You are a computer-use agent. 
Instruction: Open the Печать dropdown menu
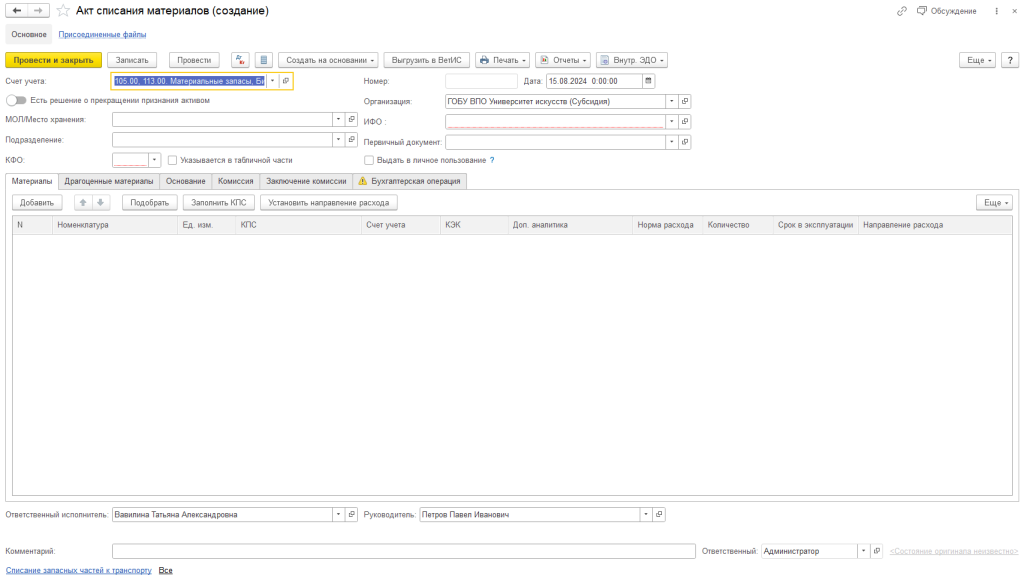click(x=502, y=60)
